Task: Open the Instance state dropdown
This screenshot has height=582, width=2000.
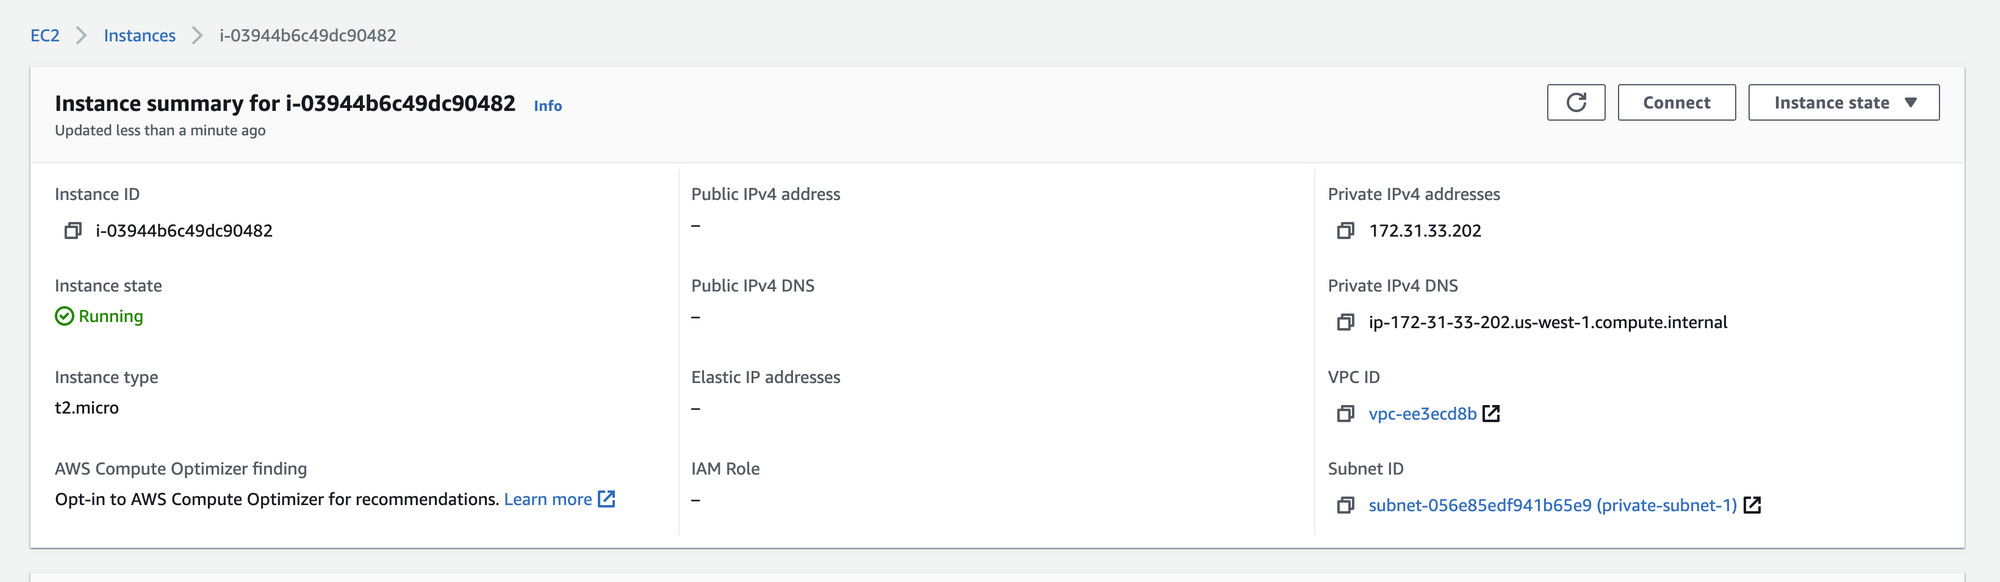Action: pos(1843,103)
